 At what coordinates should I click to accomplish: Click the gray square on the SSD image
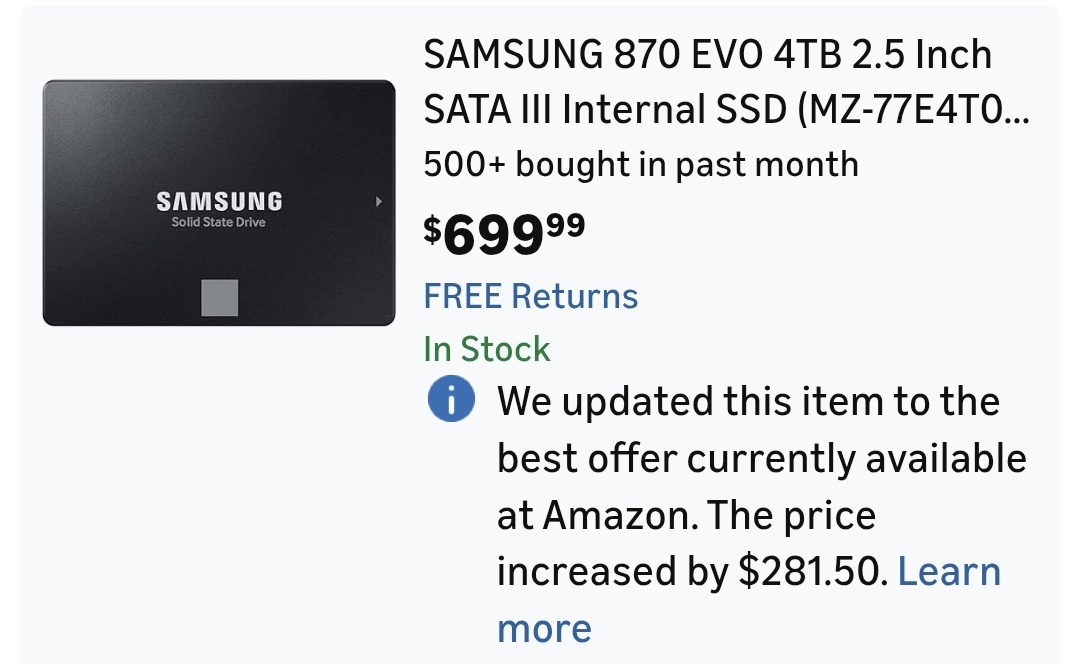(220, 298)
